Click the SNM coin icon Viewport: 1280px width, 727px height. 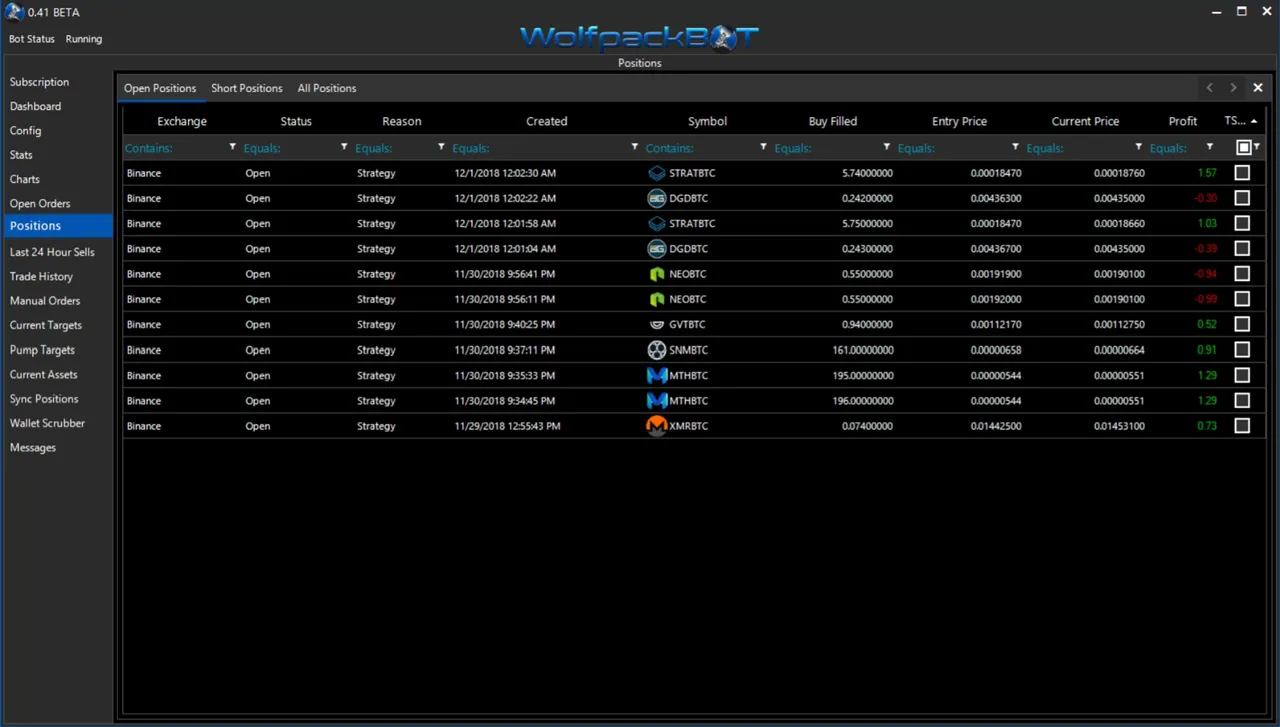click(656, 350)
